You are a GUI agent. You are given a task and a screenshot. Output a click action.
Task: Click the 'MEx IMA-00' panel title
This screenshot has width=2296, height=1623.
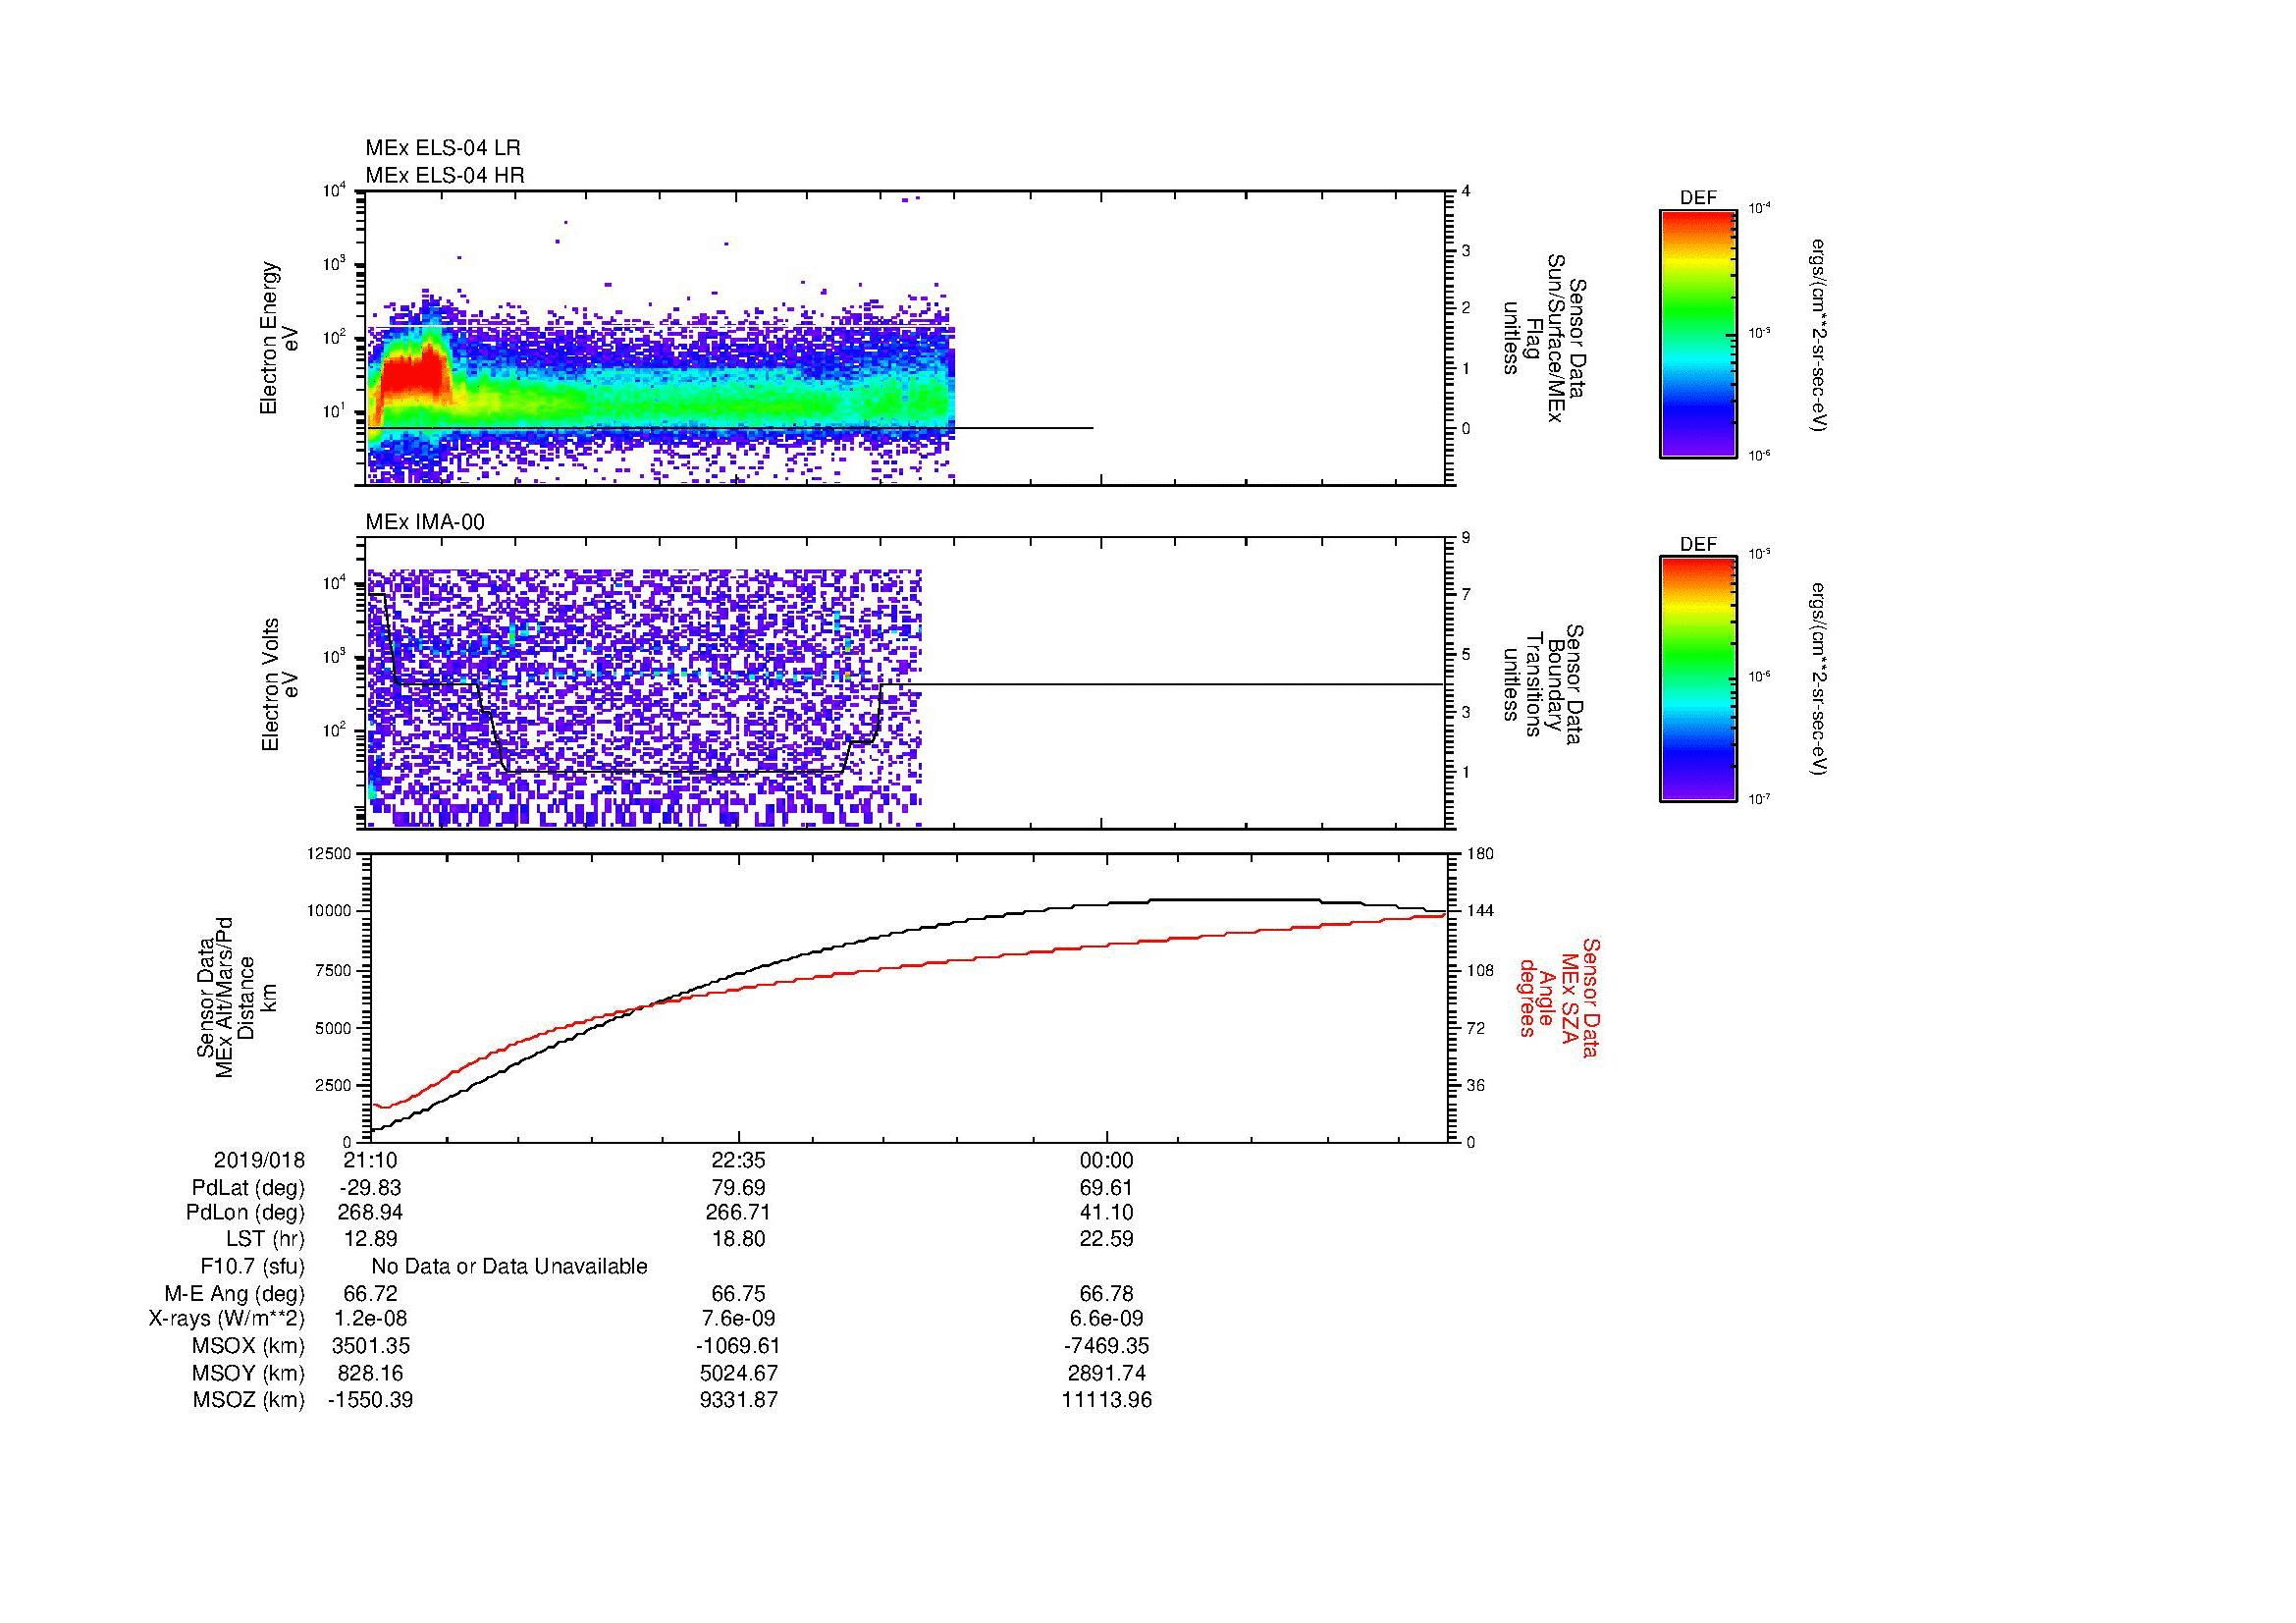point(425,522)
